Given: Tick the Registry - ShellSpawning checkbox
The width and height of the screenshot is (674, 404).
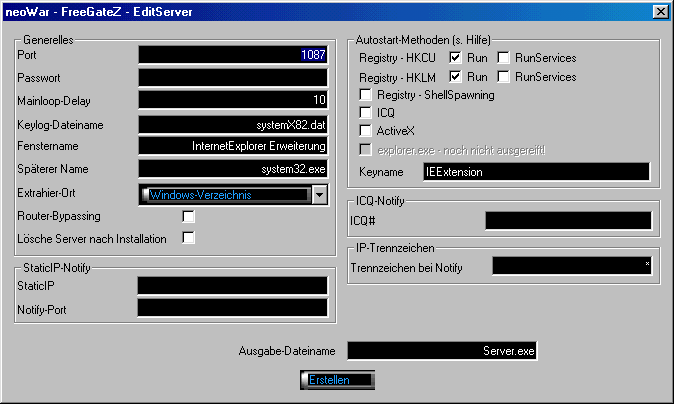Looking at the screenshot, I should point(367,95).
